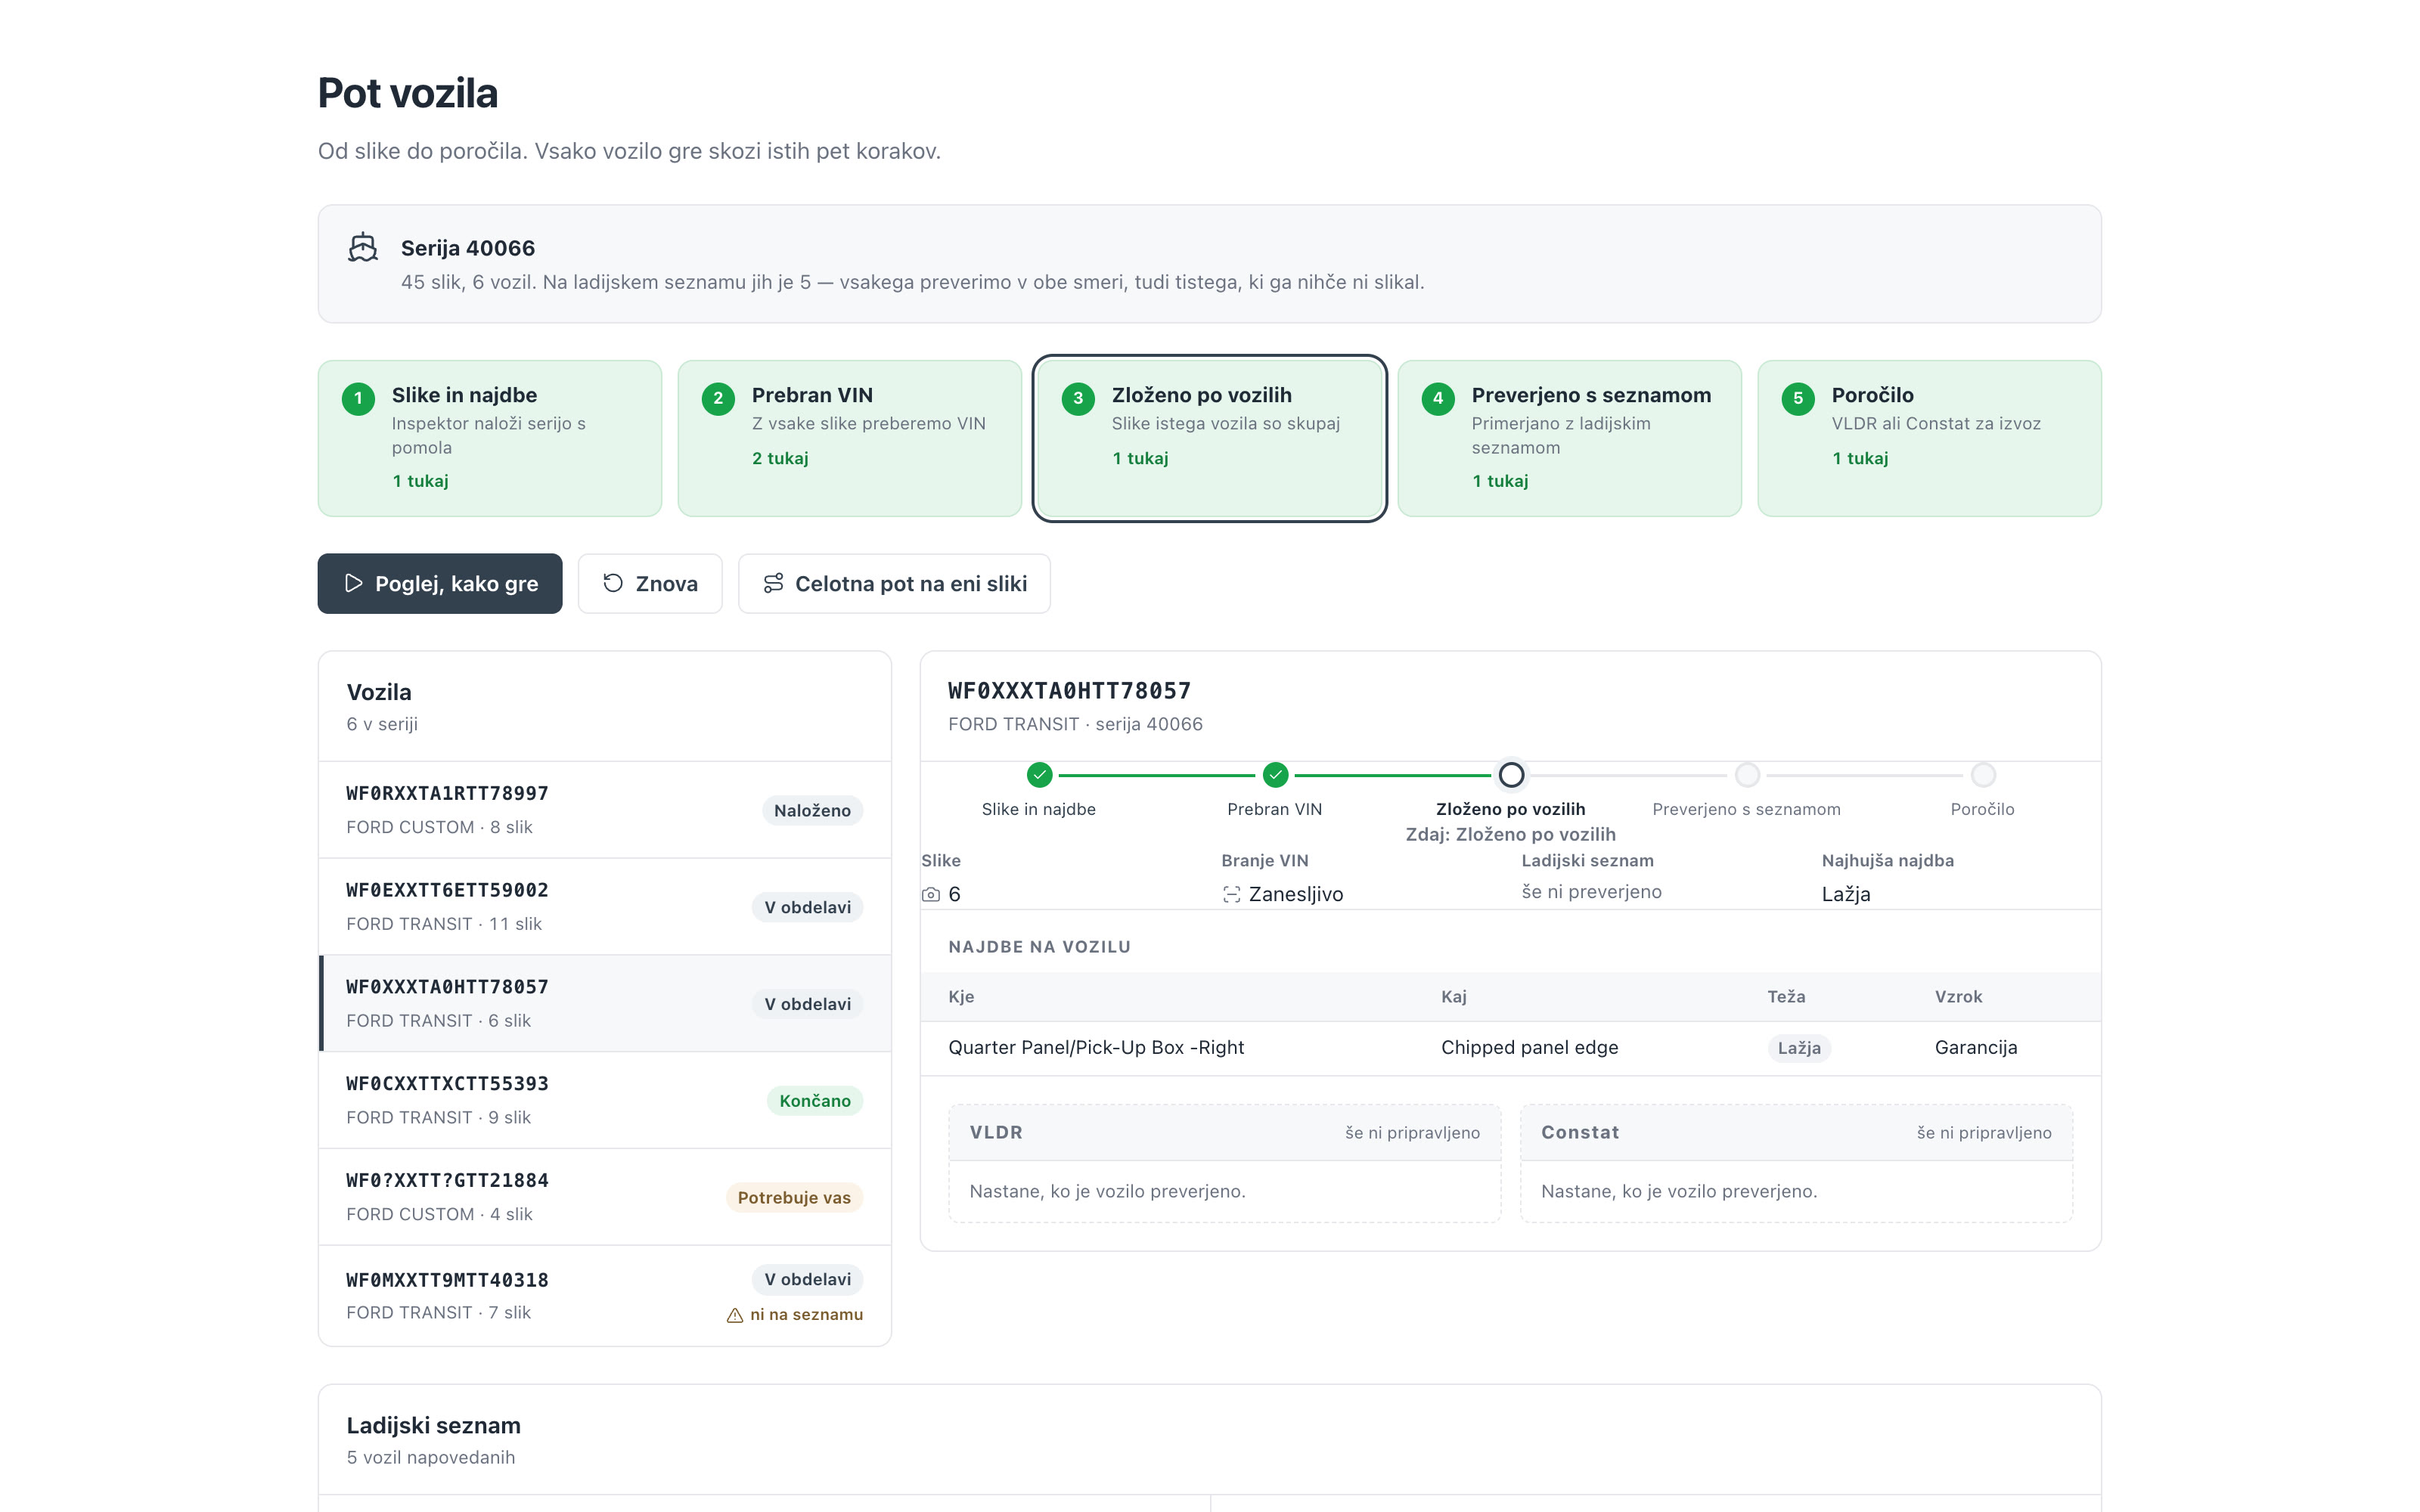Select vehicle WF0MXXTT9MTT40318 in the list
This screenshot has height=1512, width=2420.
[x=605, y=1295]
